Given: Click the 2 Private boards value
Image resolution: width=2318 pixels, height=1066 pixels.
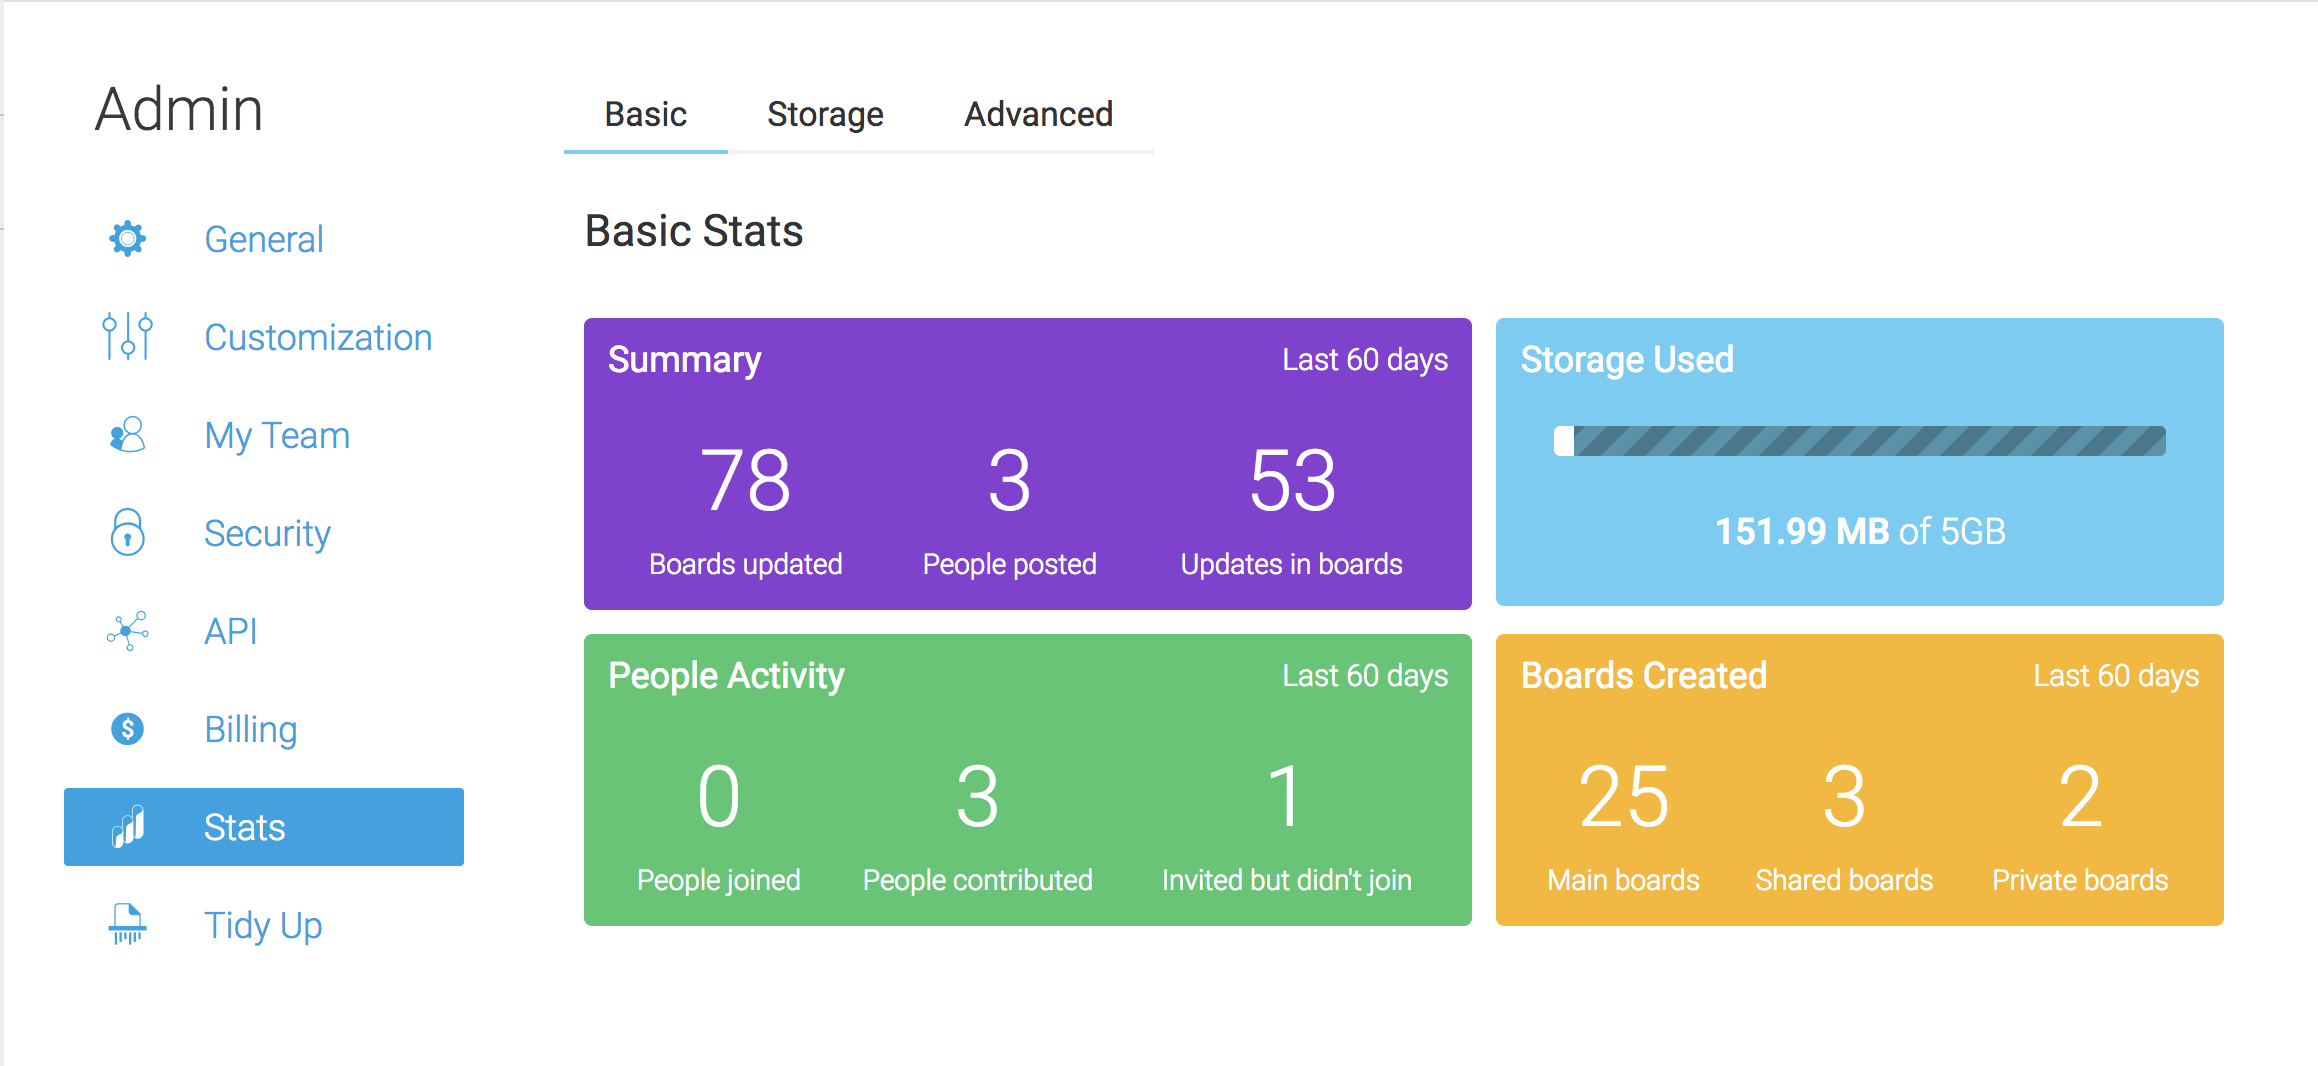Looking at the screenshot, I should point(2080,797).
